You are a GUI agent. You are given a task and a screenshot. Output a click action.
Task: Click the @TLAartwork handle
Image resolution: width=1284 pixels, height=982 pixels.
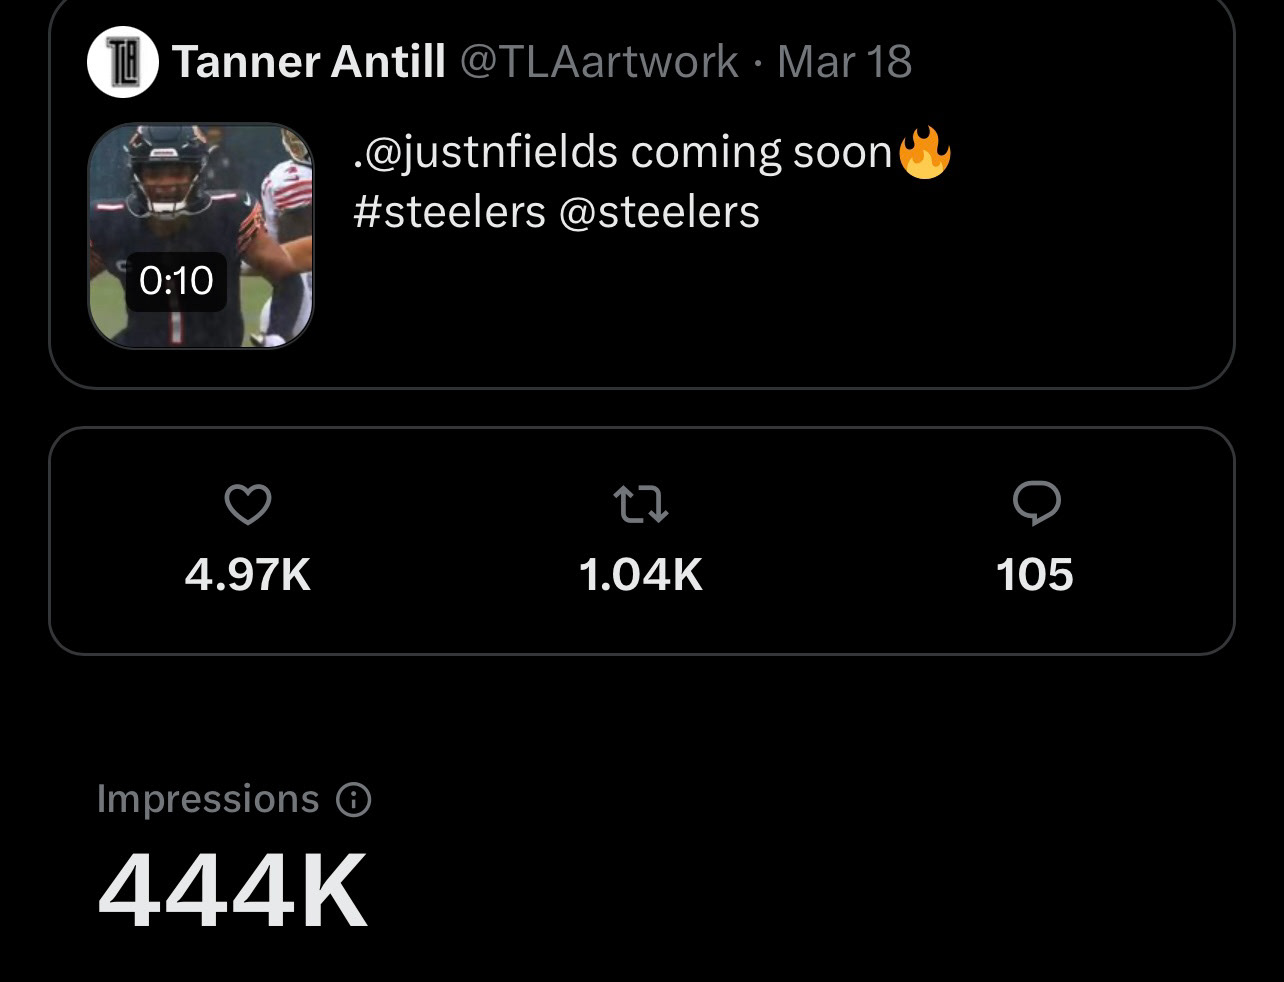(x=598, y=62)
